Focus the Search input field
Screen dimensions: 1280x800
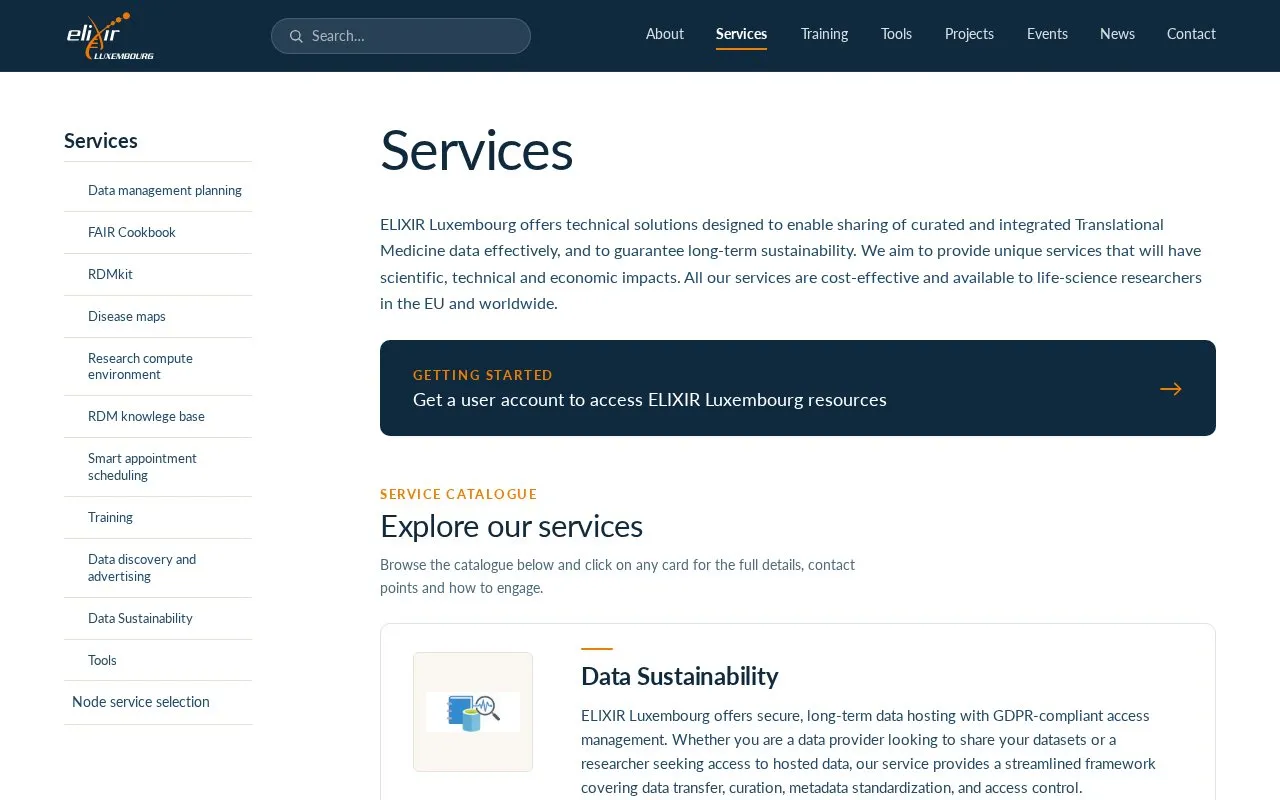(401, 36)
